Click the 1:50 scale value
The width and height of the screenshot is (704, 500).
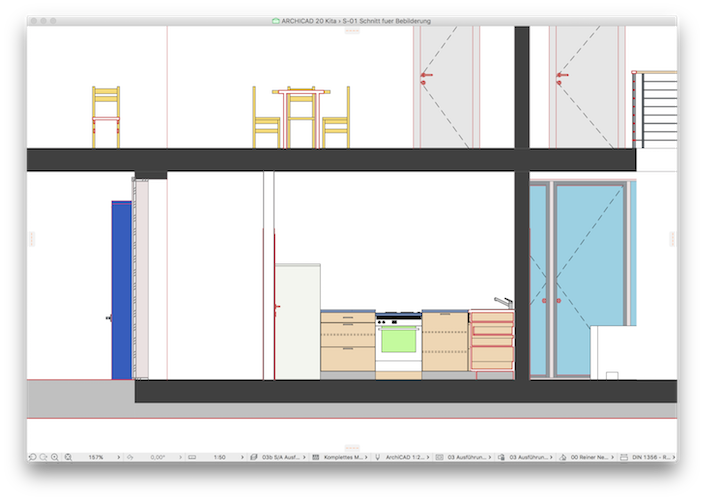(220, 457)
